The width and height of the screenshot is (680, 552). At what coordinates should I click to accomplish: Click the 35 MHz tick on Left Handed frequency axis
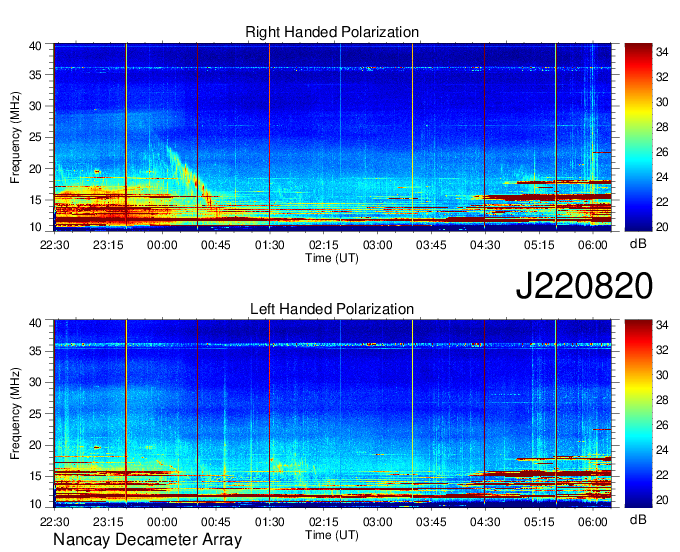(35, 351)
